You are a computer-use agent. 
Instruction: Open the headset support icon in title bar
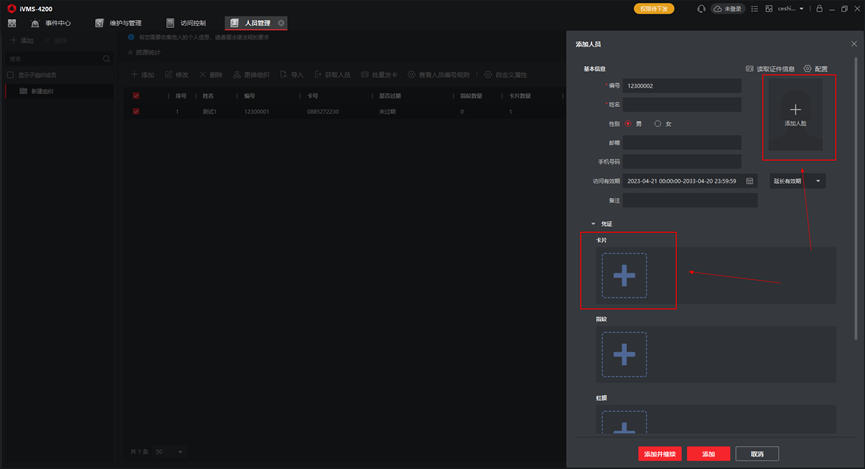pyautogui.click(x=701, y=9)
